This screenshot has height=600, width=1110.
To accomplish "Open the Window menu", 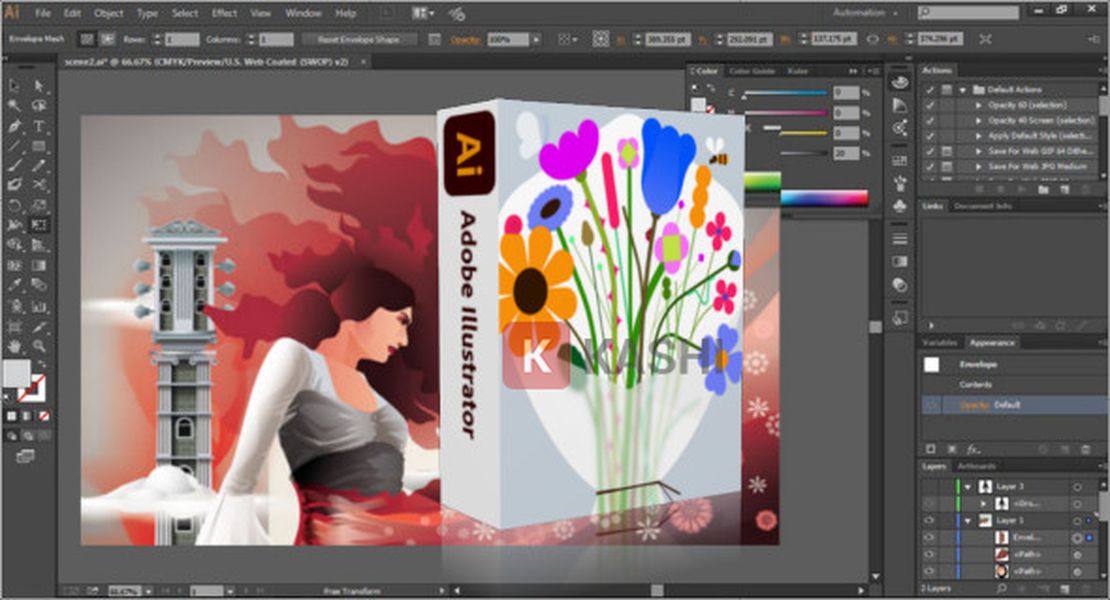I will coord(302,13).
